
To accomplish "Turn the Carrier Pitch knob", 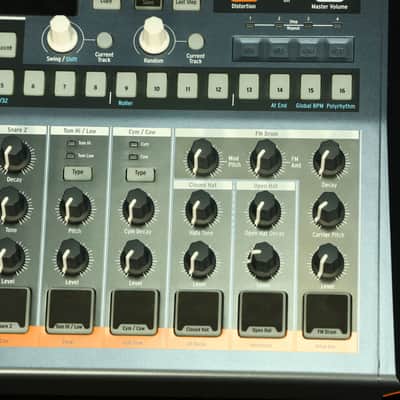I will tap(328, 210).
